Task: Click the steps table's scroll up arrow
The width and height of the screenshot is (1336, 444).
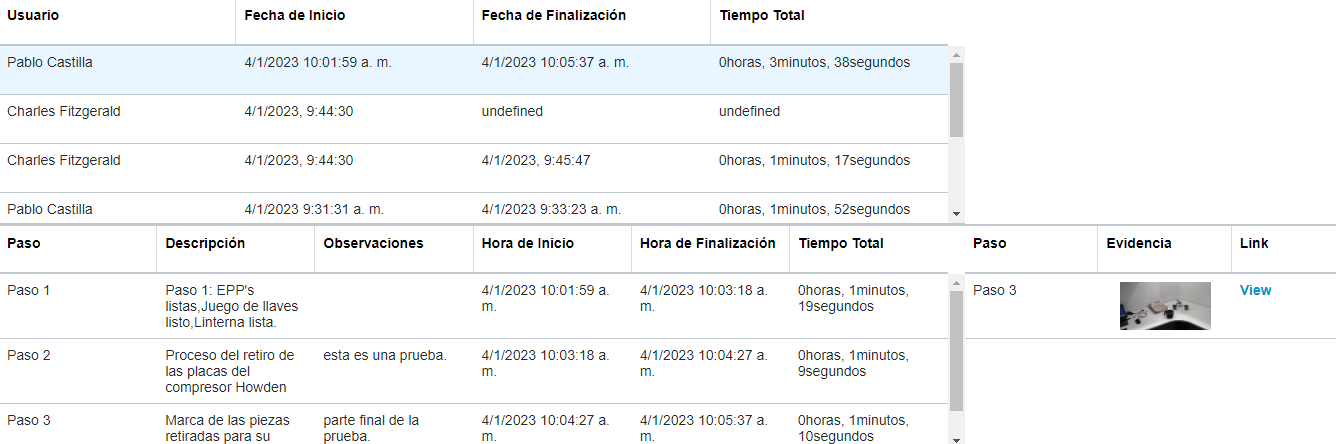Action: [956, 282]
